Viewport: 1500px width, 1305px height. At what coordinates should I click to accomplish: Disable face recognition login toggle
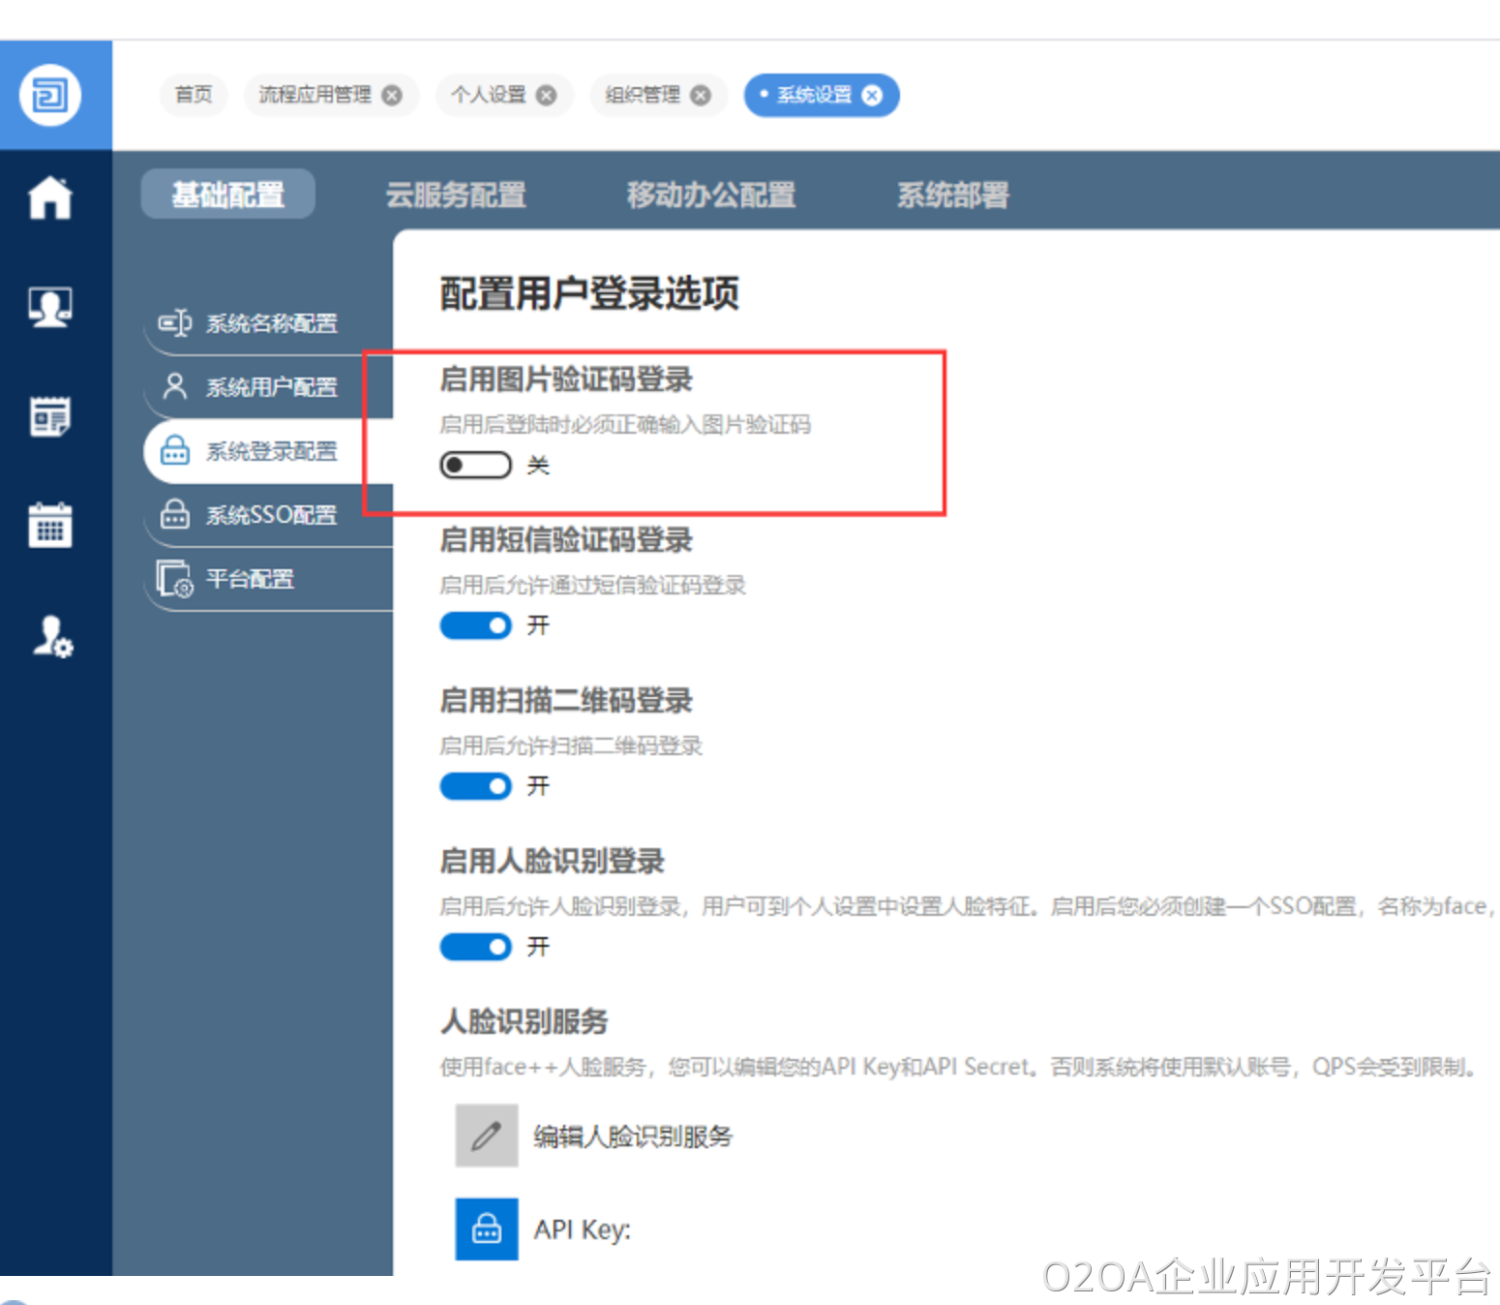(x=475, y=947)
